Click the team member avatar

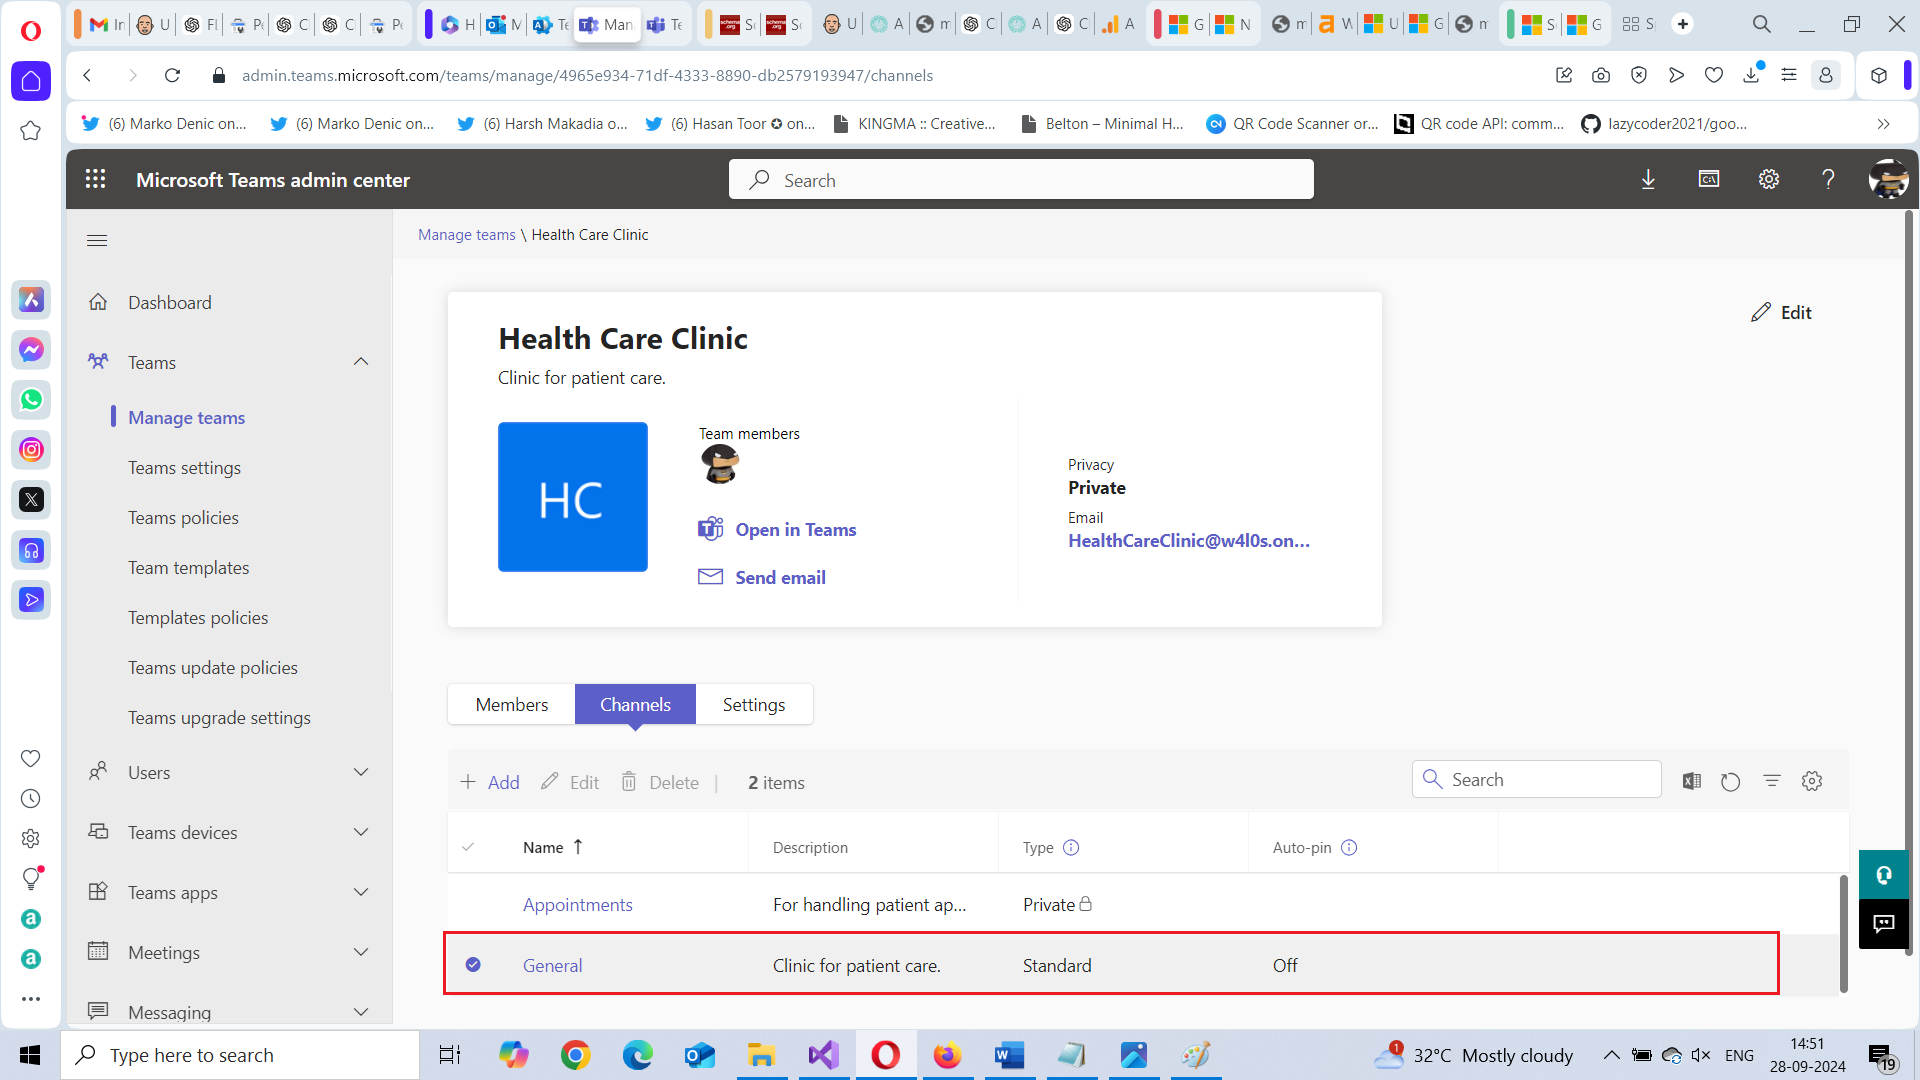click(x=719, y=464)
